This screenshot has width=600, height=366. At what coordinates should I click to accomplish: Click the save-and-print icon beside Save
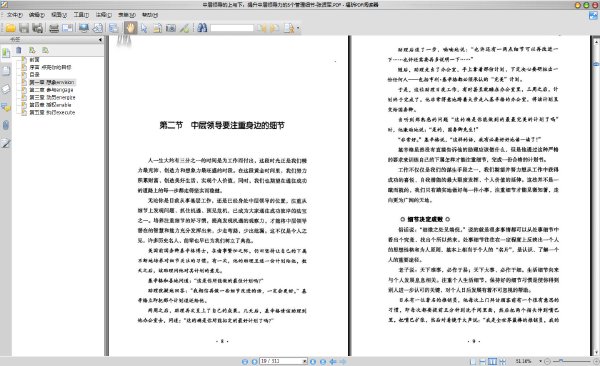click(x=38, y=28)
